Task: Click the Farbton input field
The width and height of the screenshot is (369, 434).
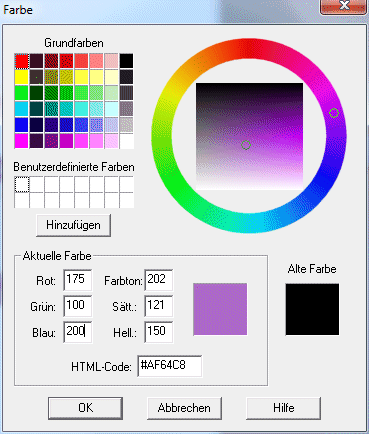Action: [x=159, y=280]
